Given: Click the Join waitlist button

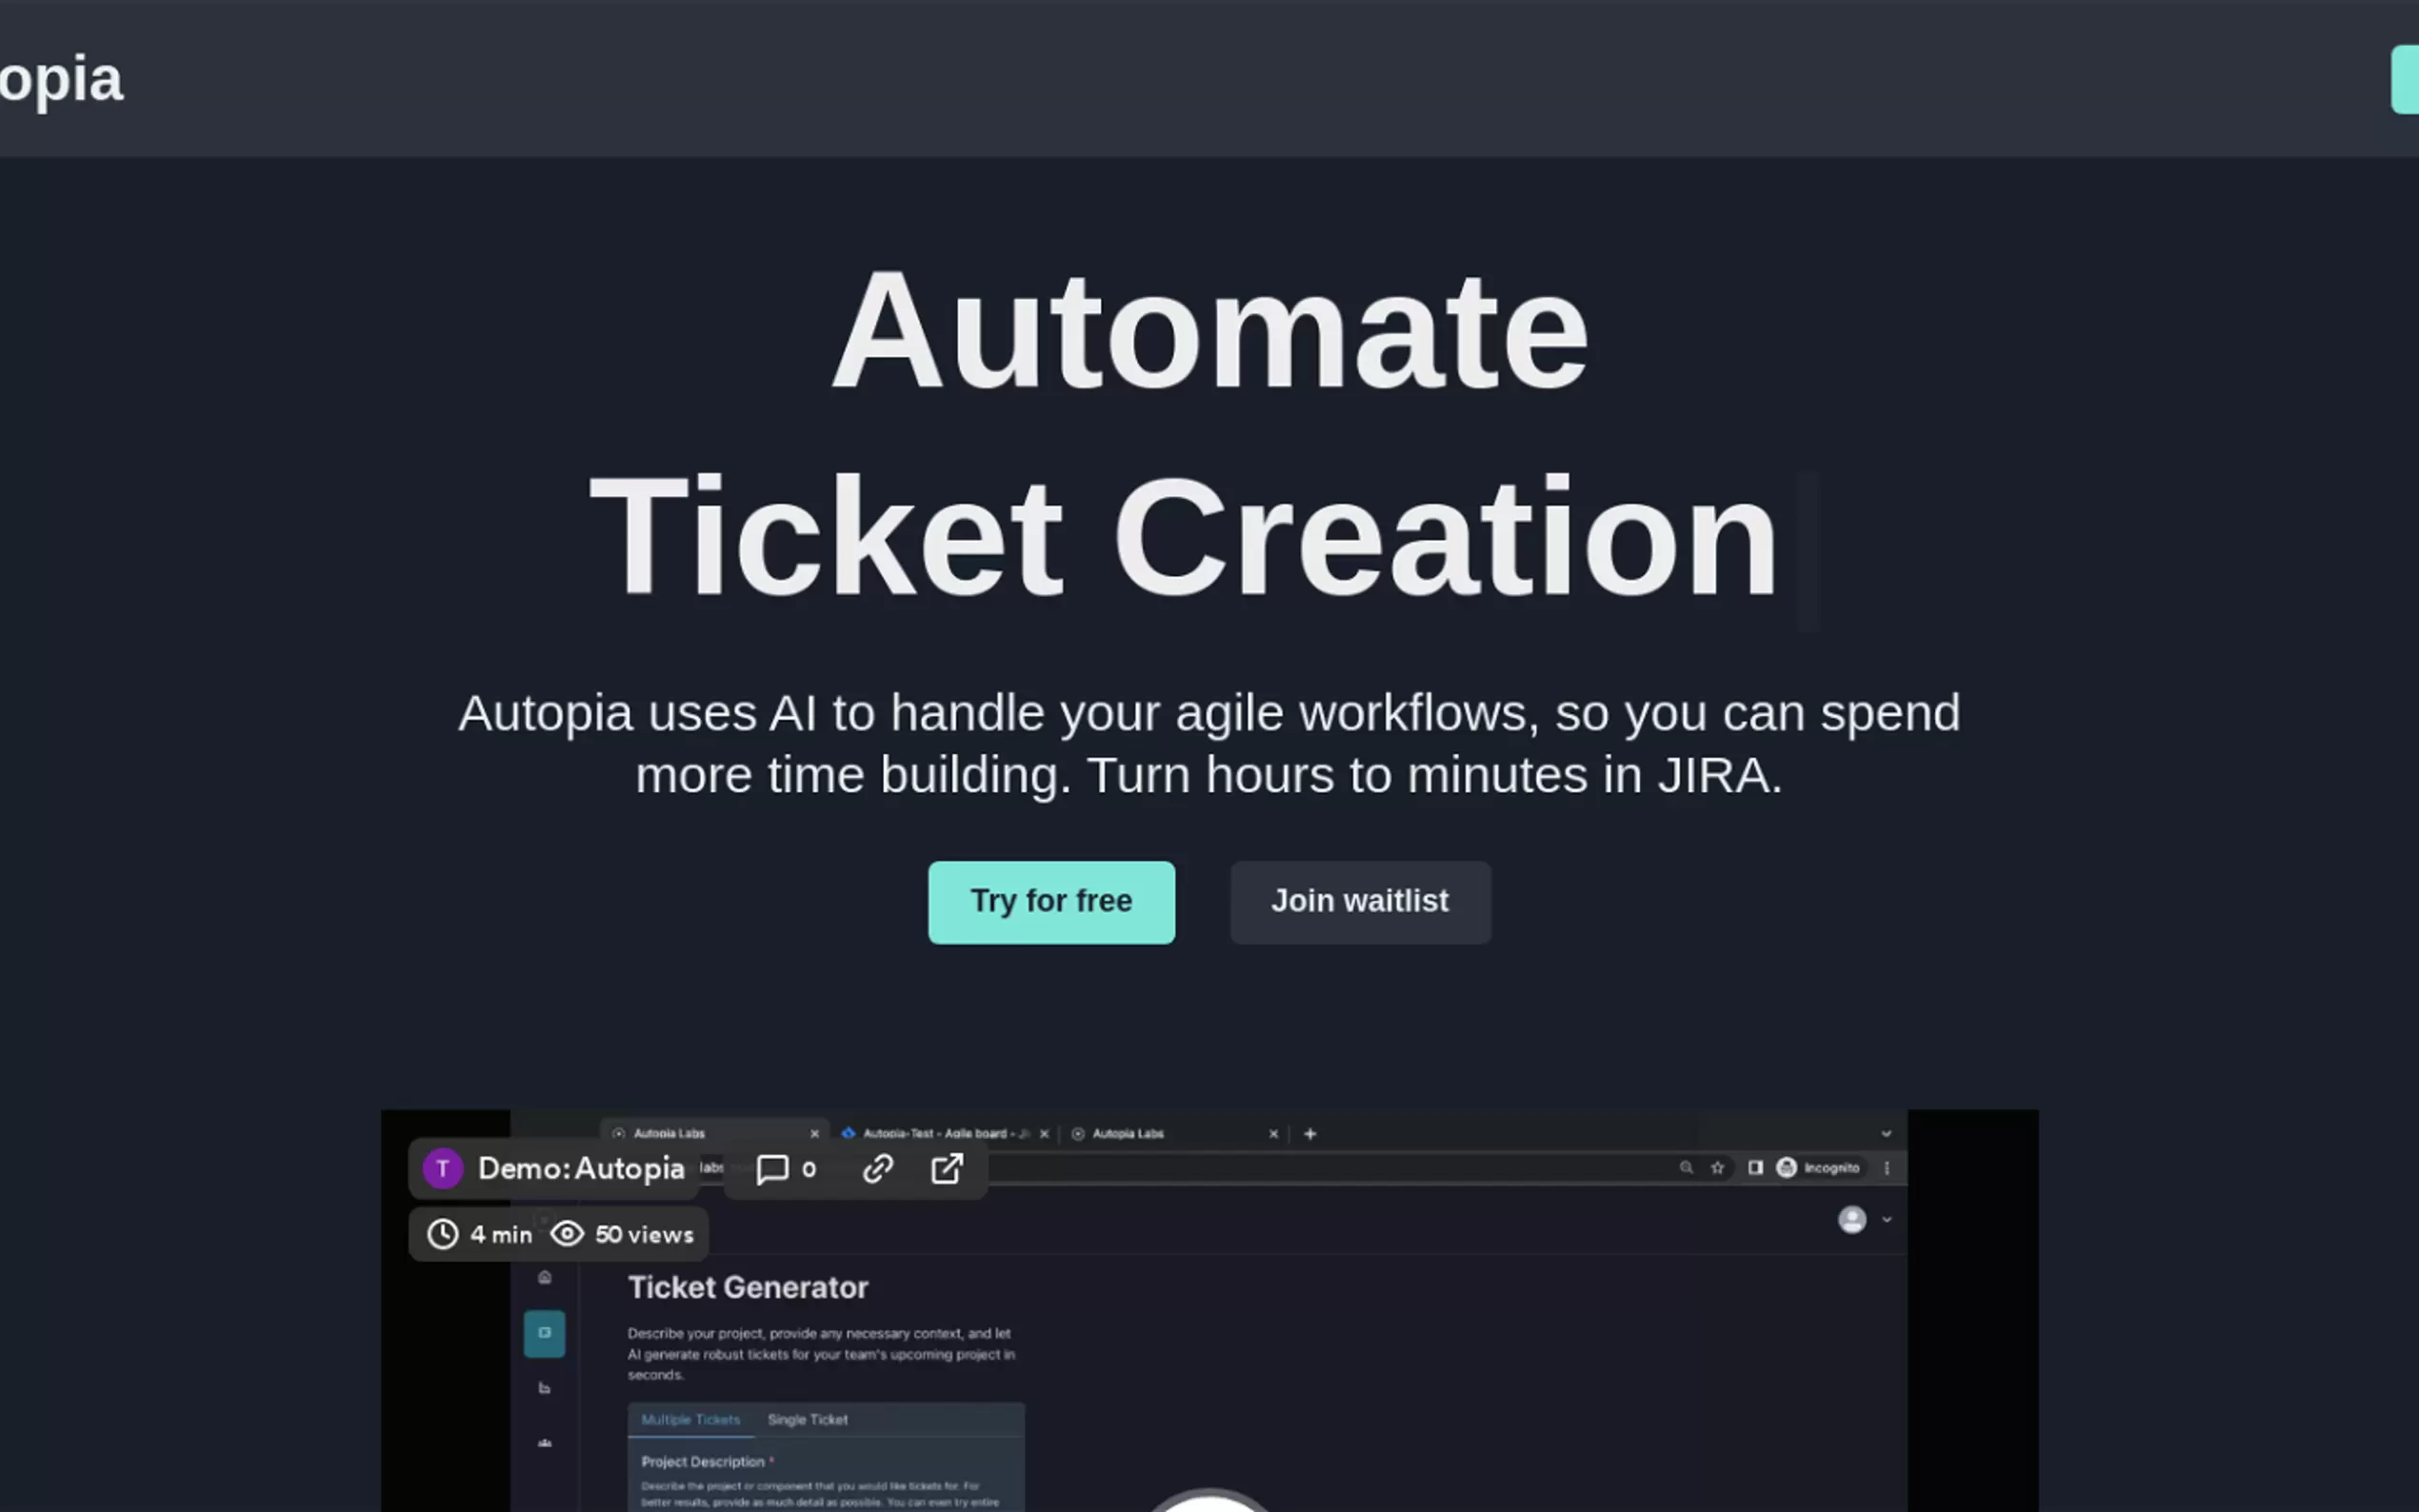Looking at the screenshot, I should [x=1359, y=902].
